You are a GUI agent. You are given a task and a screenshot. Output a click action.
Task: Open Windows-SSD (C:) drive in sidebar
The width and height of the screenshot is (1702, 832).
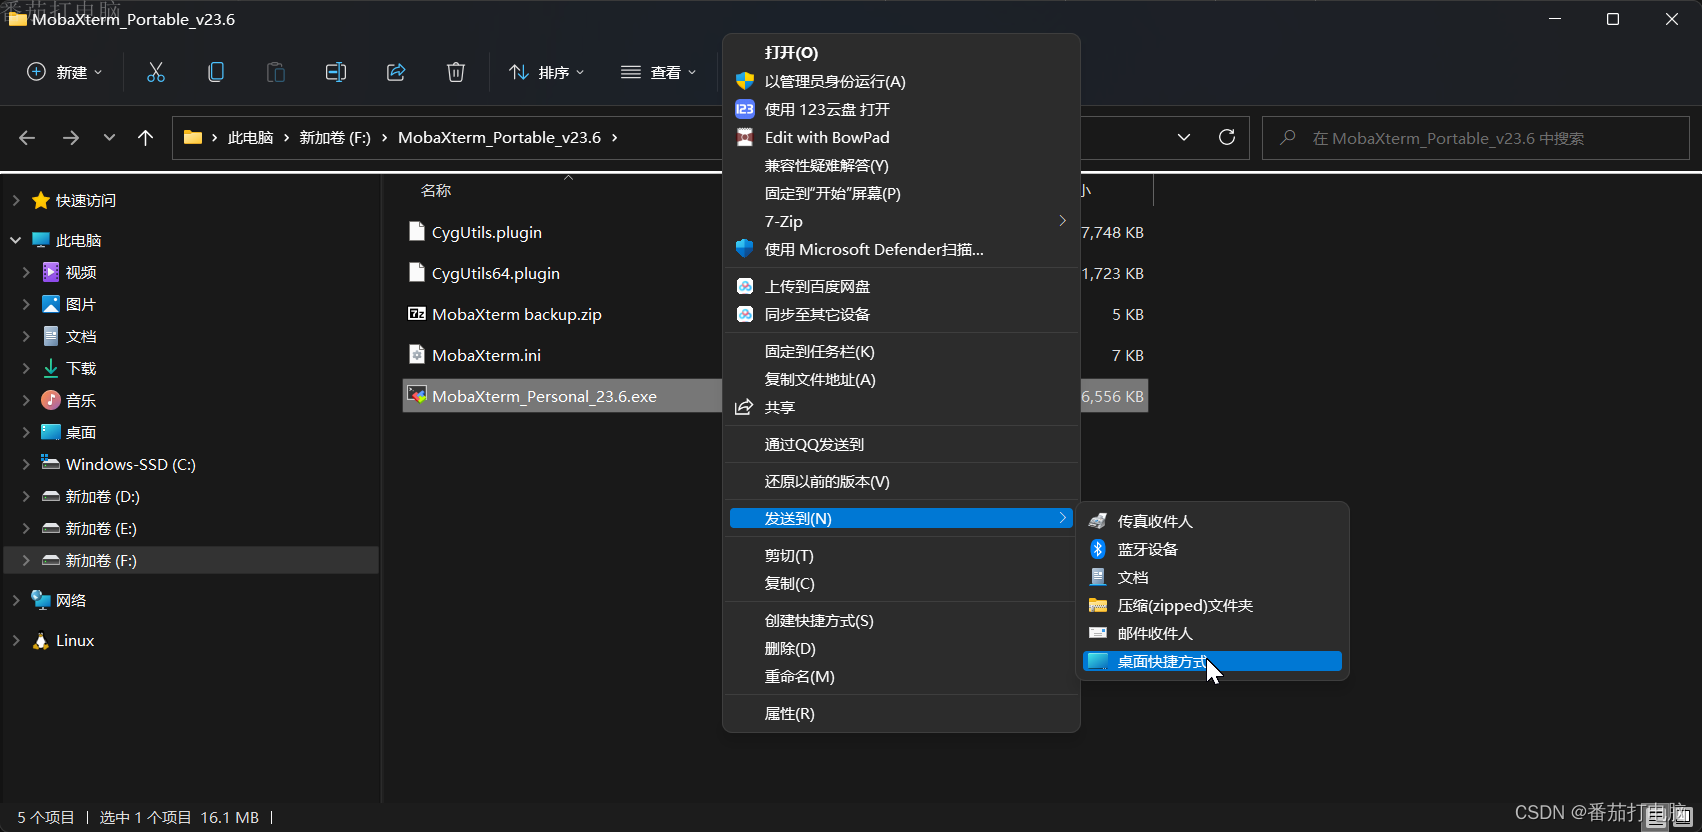[130, 465]
